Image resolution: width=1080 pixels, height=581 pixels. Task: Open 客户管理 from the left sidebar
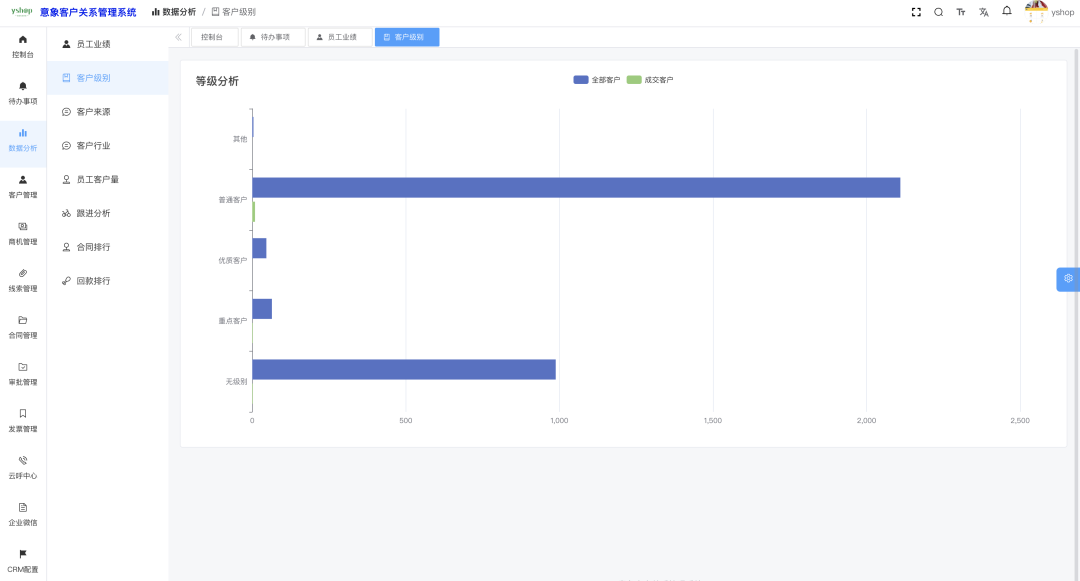(22, 186)
